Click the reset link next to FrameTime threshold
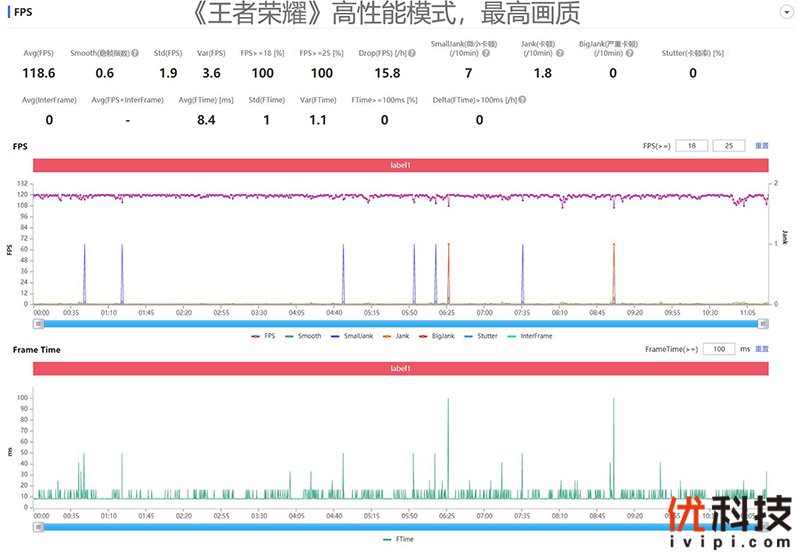The height and width of the screenshot is (555, 800). click(762, 349)
